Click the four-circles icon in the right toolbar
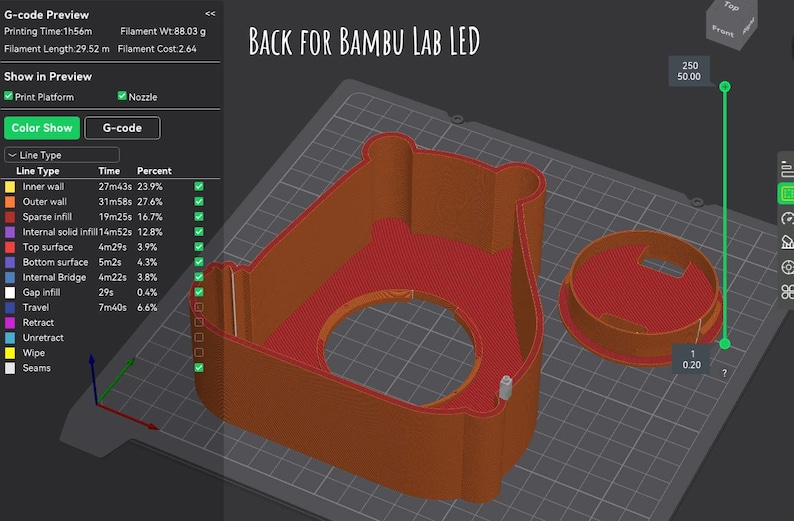The width and height of the screenshot is (794, 521). click(x=787, y=292)
